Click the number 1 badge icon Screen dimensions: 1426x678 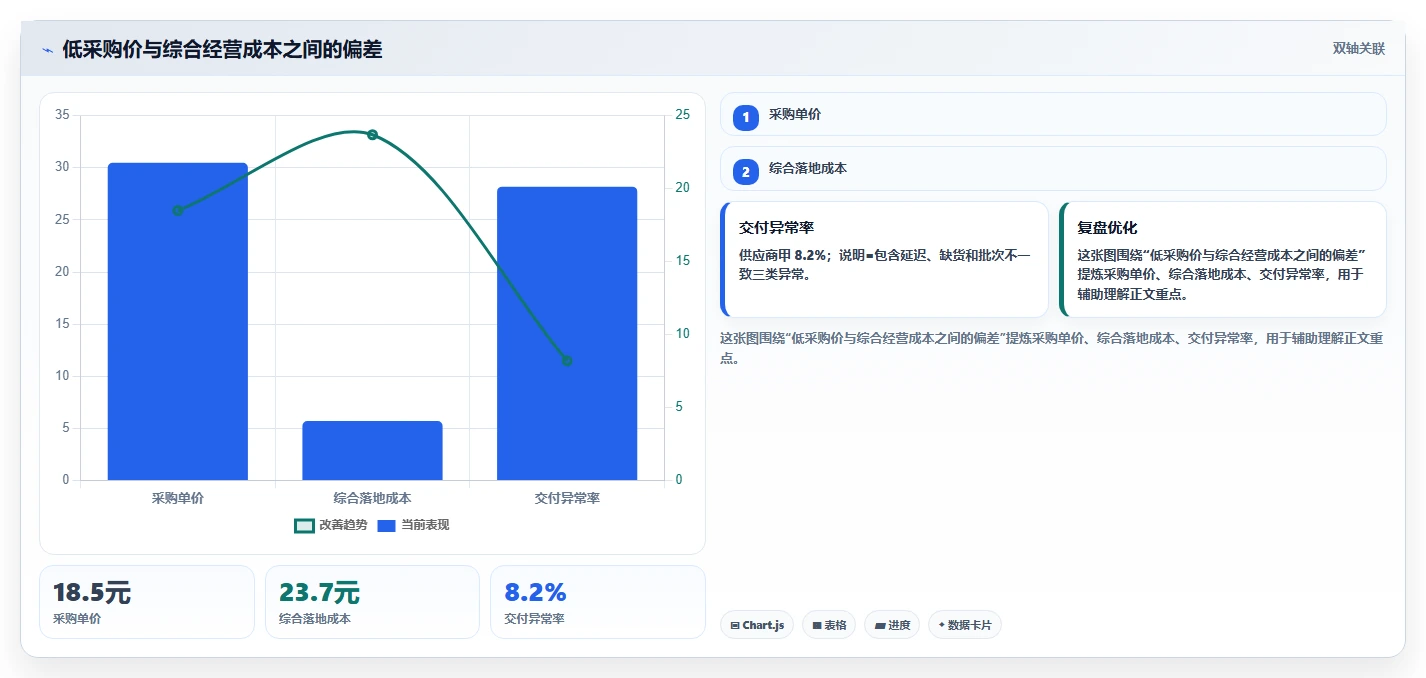click(x=746, y=118)
